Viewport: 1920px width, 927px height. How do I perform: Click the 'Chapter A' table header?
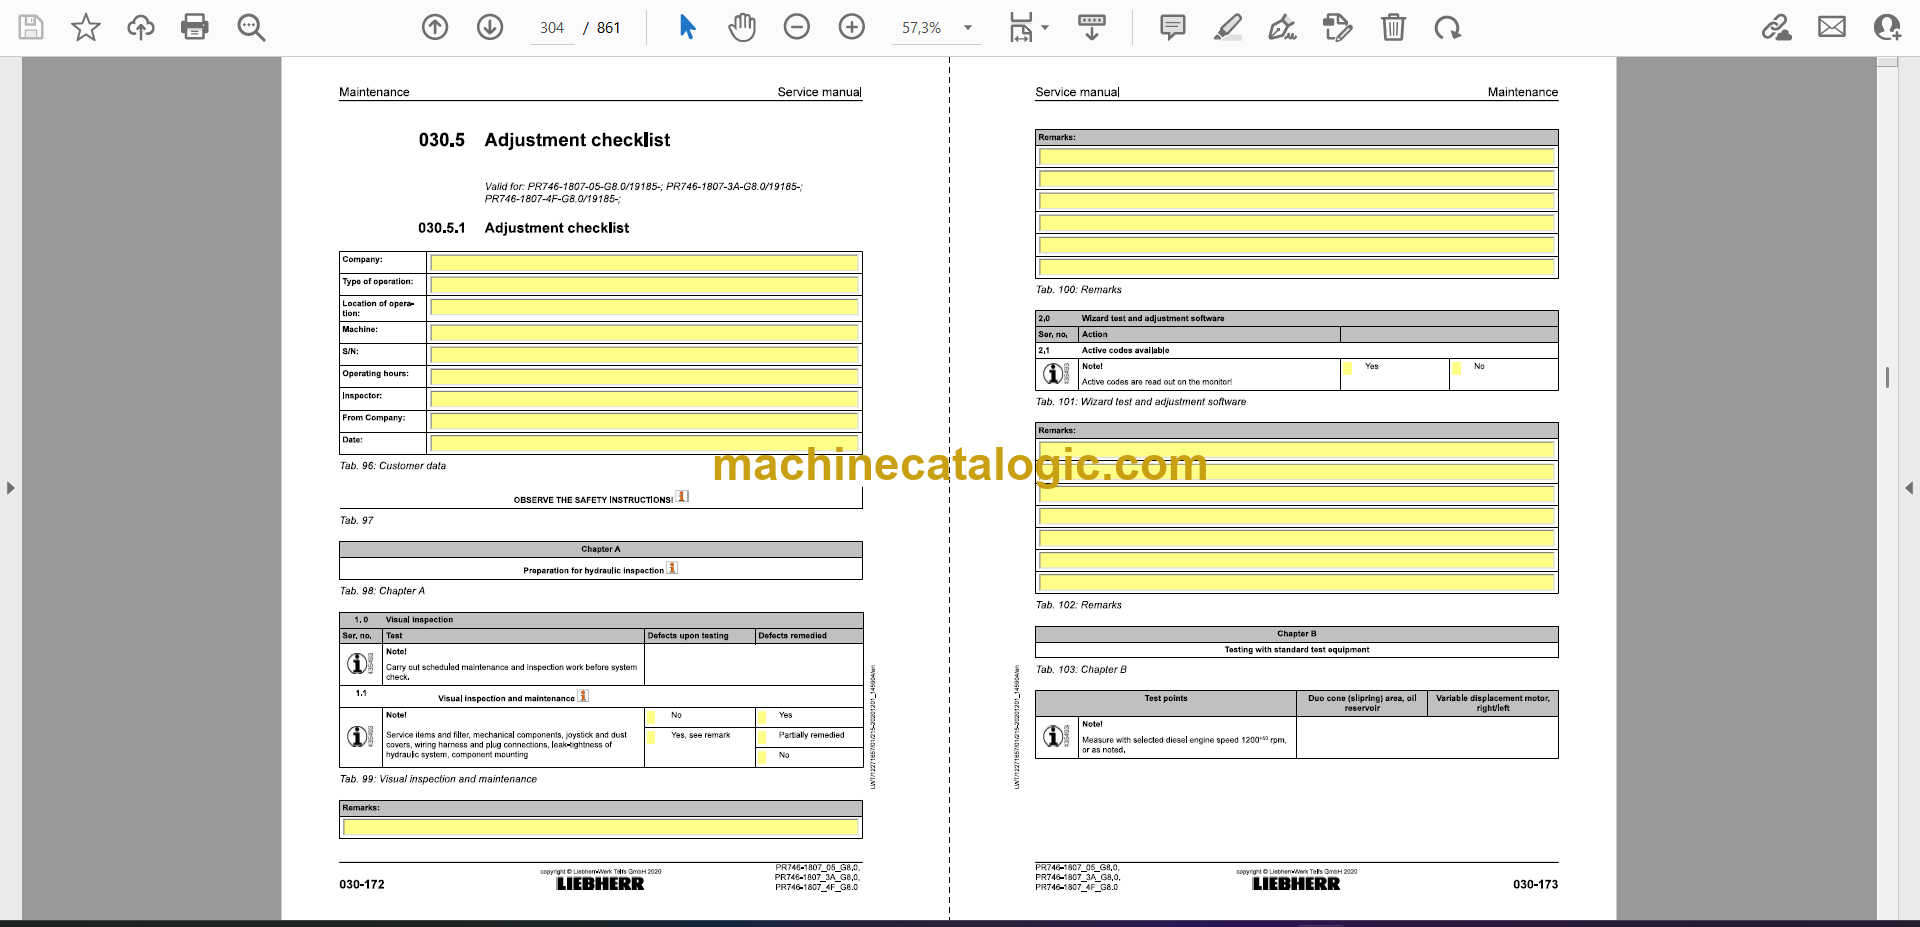click(601, 549)
